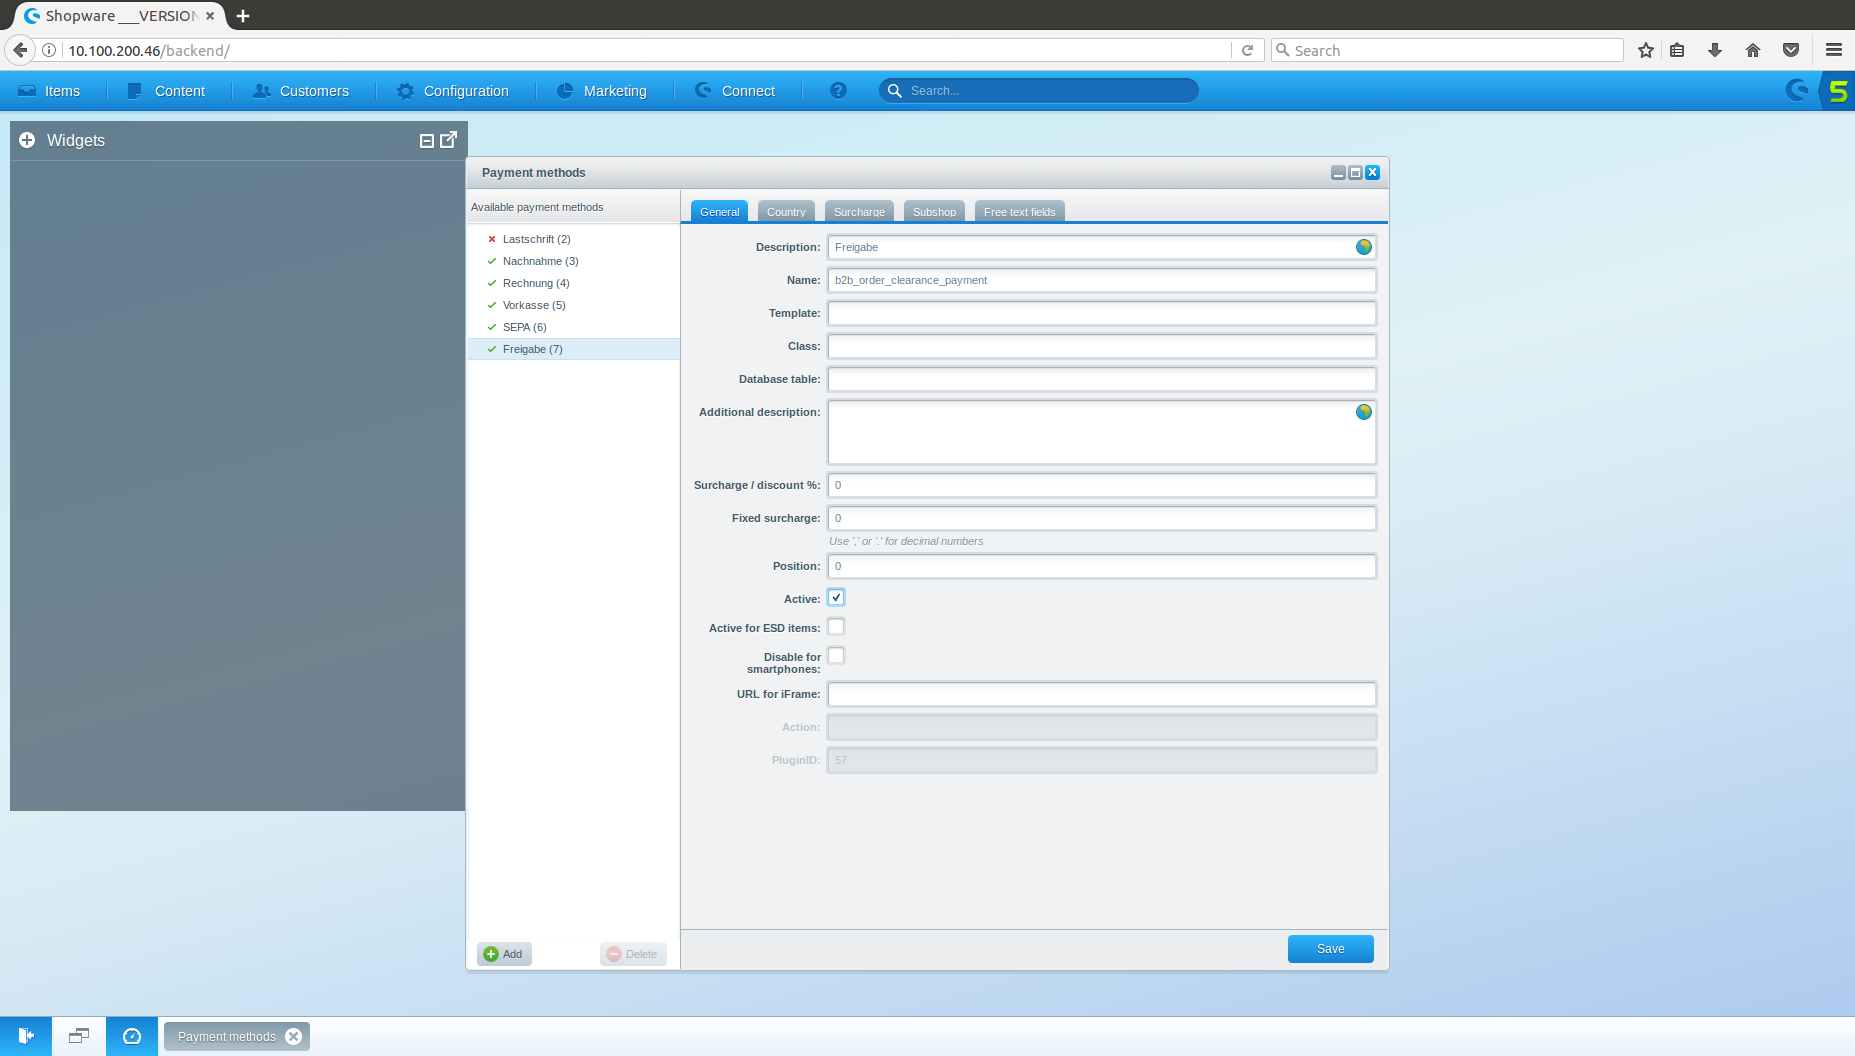This screenshot has width=1855, height=1056.
Task: Pop out the Widgets panel into window
Action: 449,140
